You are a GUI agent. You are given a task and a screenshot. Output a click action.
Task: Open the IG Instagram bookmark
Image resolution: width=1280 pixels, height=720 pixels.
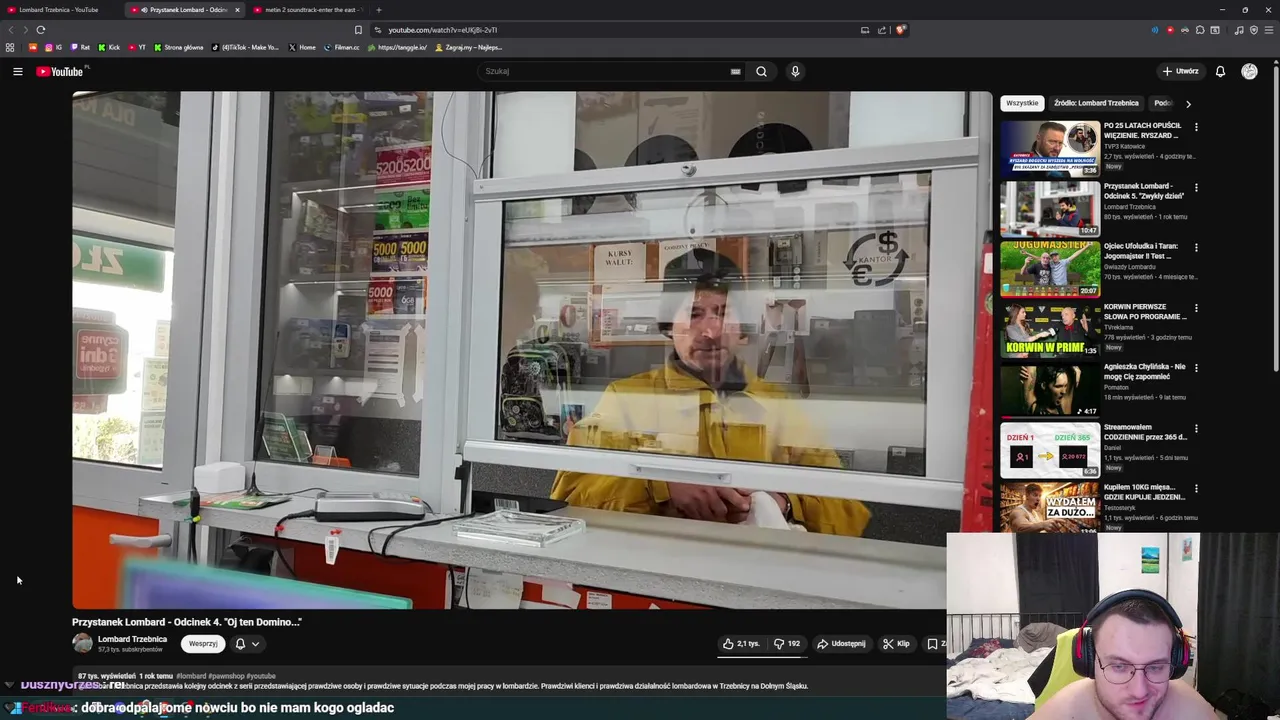click(x=53, y=47)
